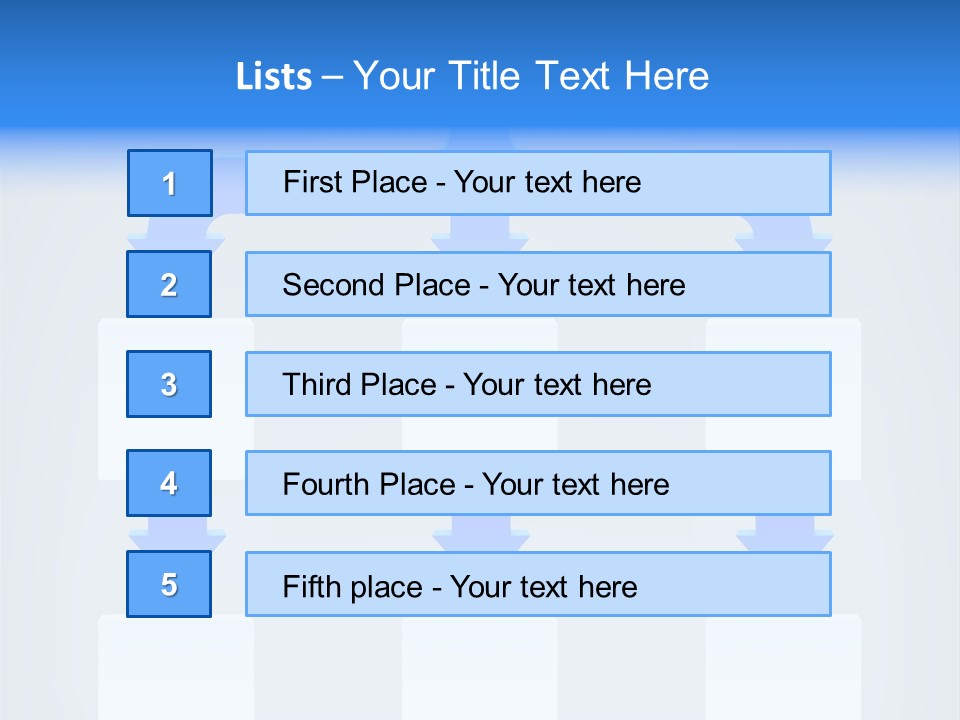Image resolution: width=960 pixels, height=720 pixels.
Task: Click center arrow below First Place bar
Action: [x=480, y=233]
